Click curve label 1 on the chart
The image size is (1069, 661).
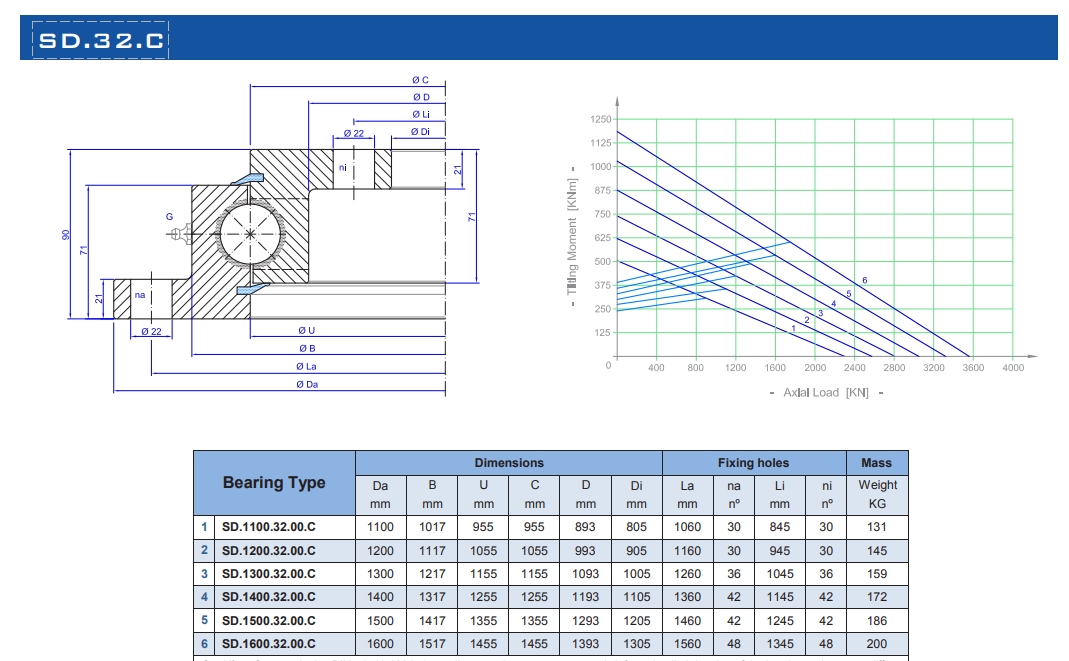point(793,328)
